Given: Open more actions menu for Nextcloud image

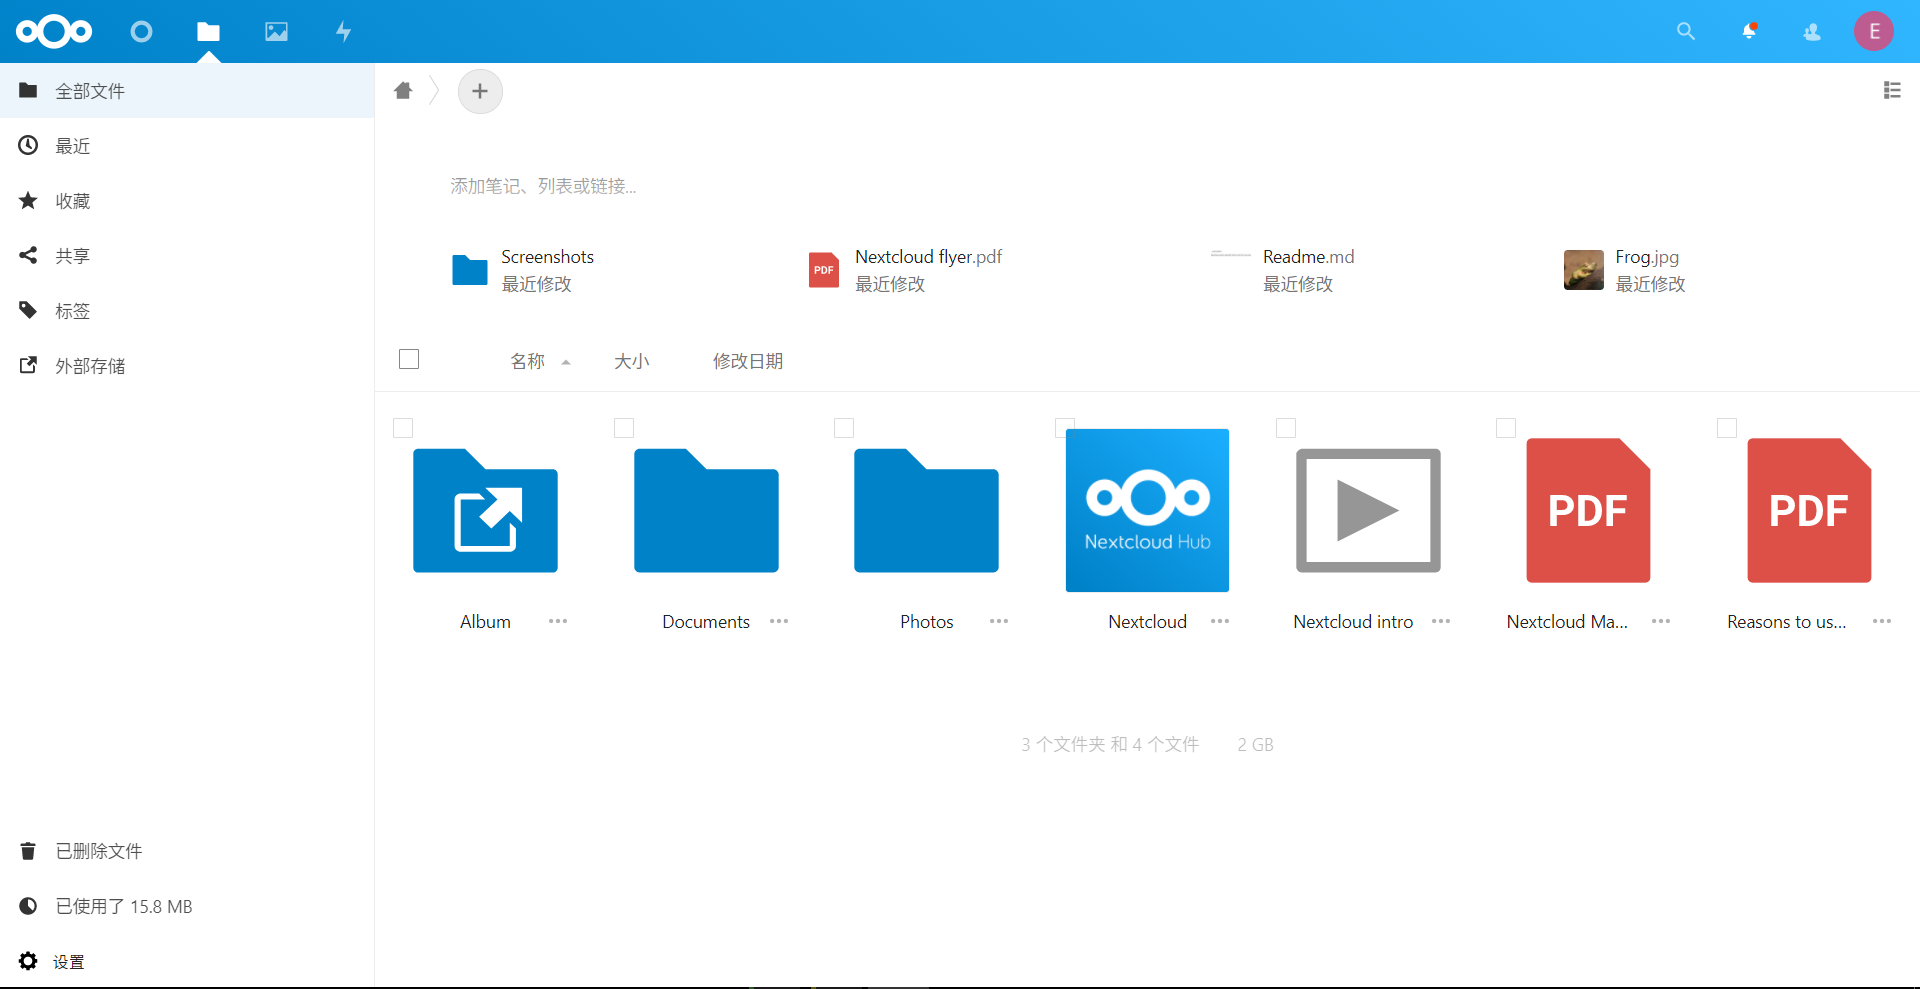Looking at the screenshot, I should [1220, 622].
